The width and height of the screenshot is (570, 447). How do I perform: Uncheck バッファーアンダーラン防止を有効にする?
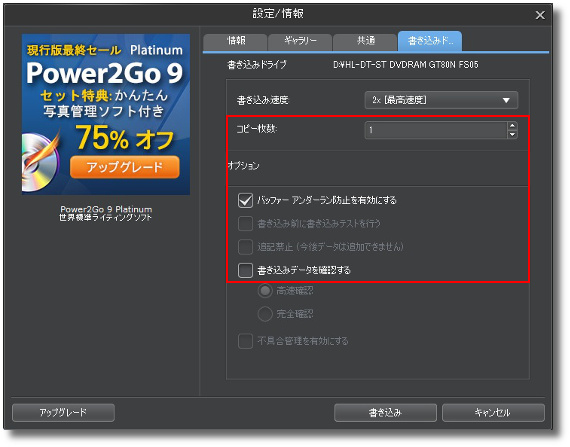[245, 200]
